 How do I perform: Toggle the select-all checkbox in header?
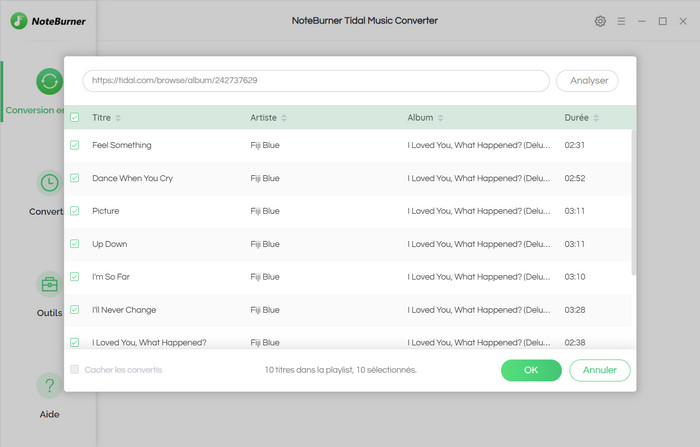(x=75, y=117)
